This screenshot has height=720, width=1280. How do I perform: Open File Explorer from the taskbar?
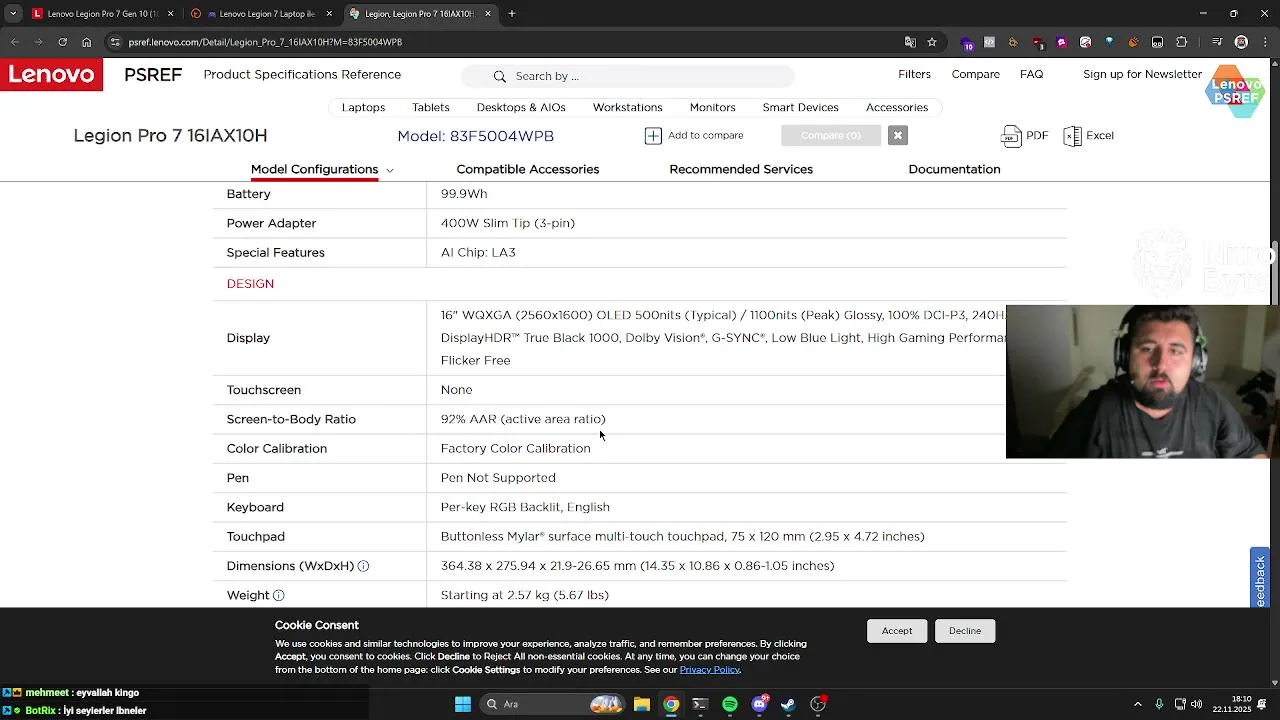click(x=642, y=704)
